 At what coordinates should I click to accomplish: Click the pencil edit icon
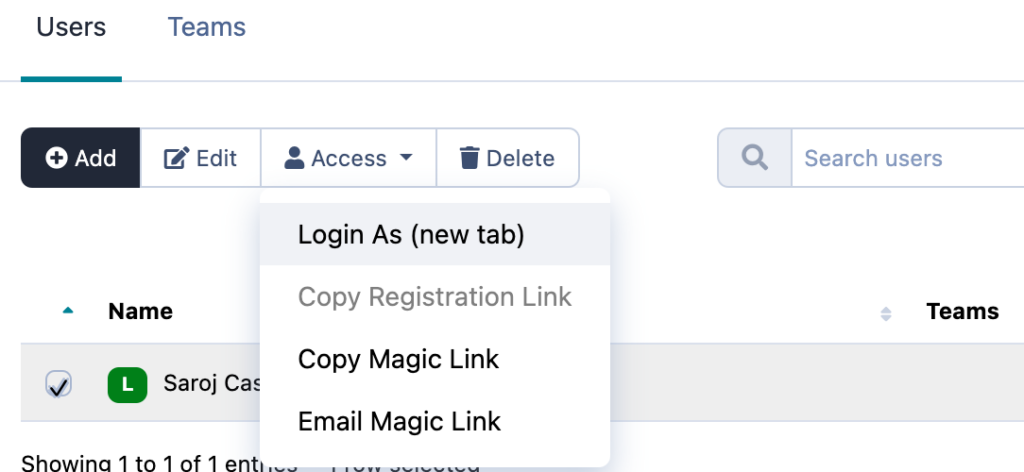click(176, 158)
